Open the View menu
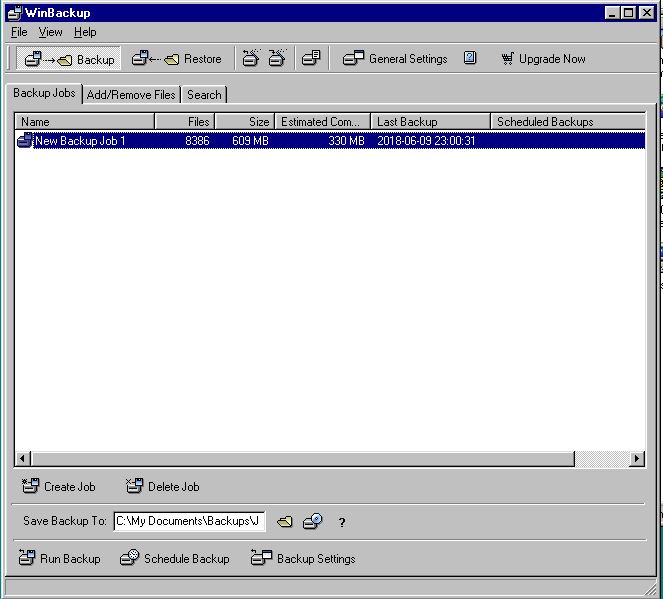 50,32
